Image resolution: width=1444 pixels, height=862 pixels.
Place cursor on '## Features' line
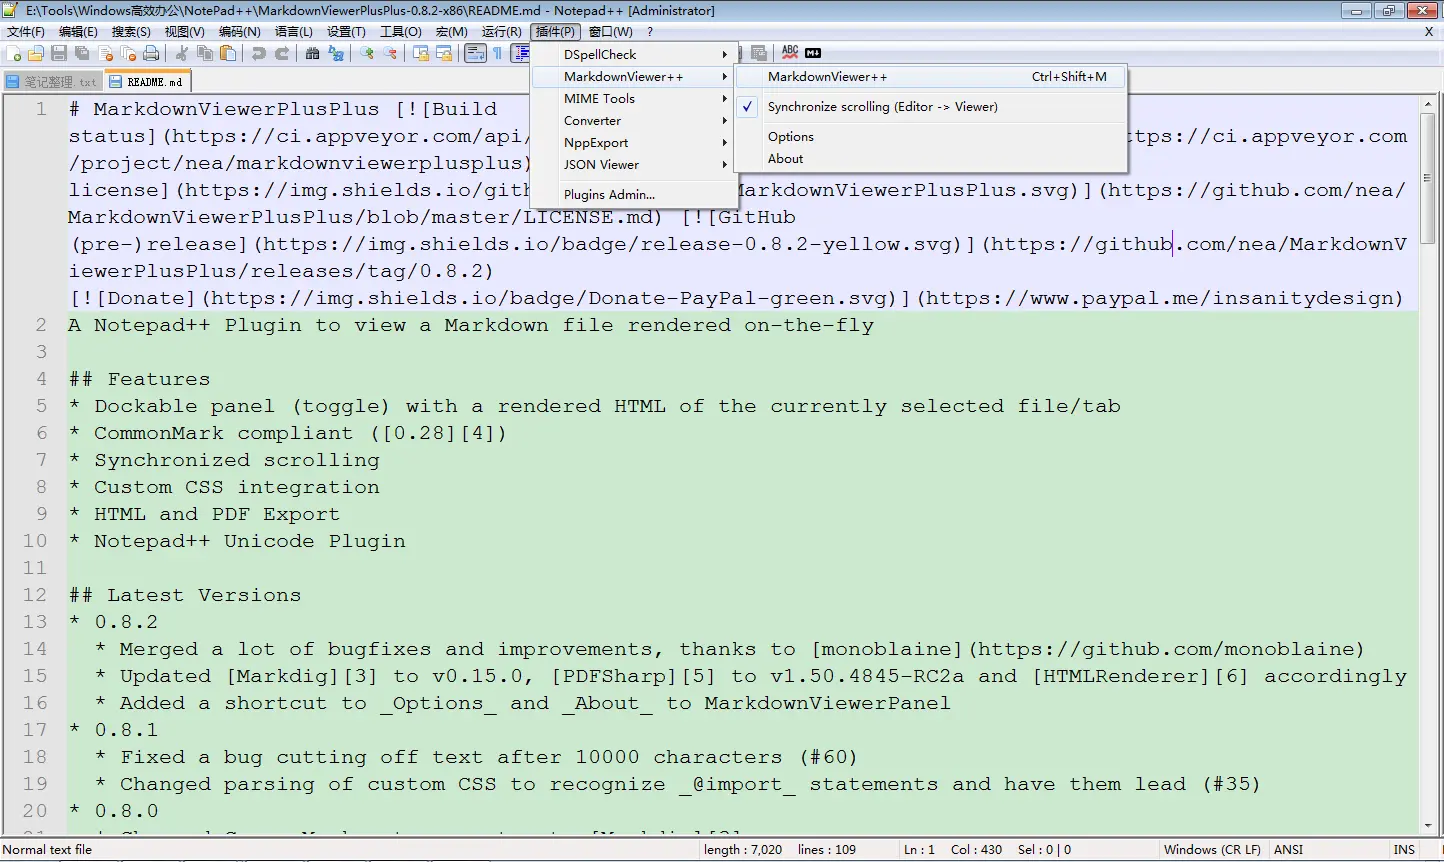[139, 379]
